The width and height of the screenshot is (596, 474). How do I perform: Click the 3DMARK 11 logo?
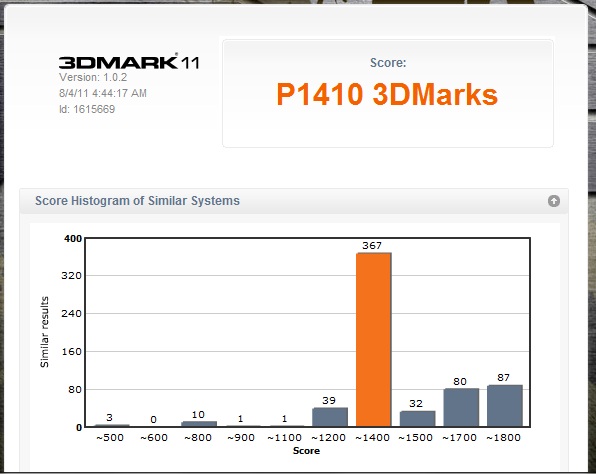[129, 62]
